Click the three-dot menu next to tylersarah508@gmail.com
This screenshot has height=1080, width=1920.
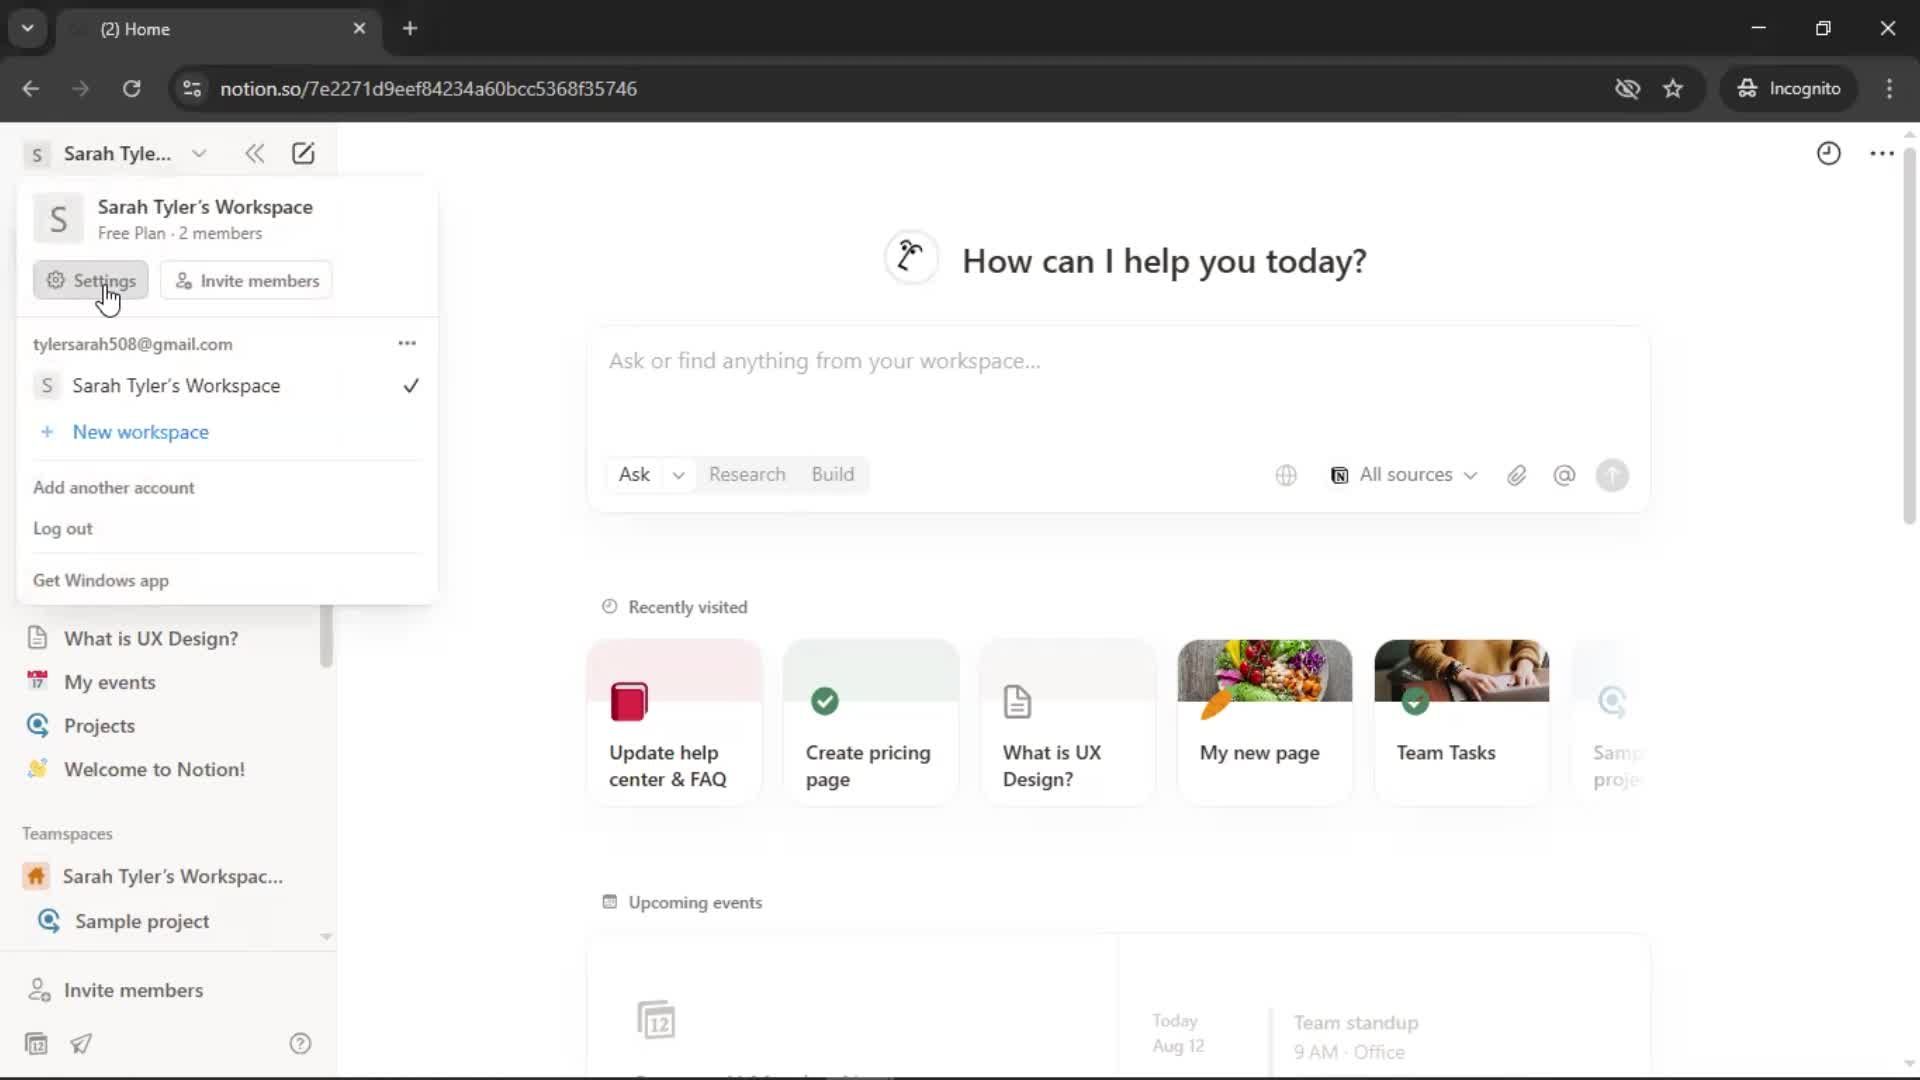[407, 343]
